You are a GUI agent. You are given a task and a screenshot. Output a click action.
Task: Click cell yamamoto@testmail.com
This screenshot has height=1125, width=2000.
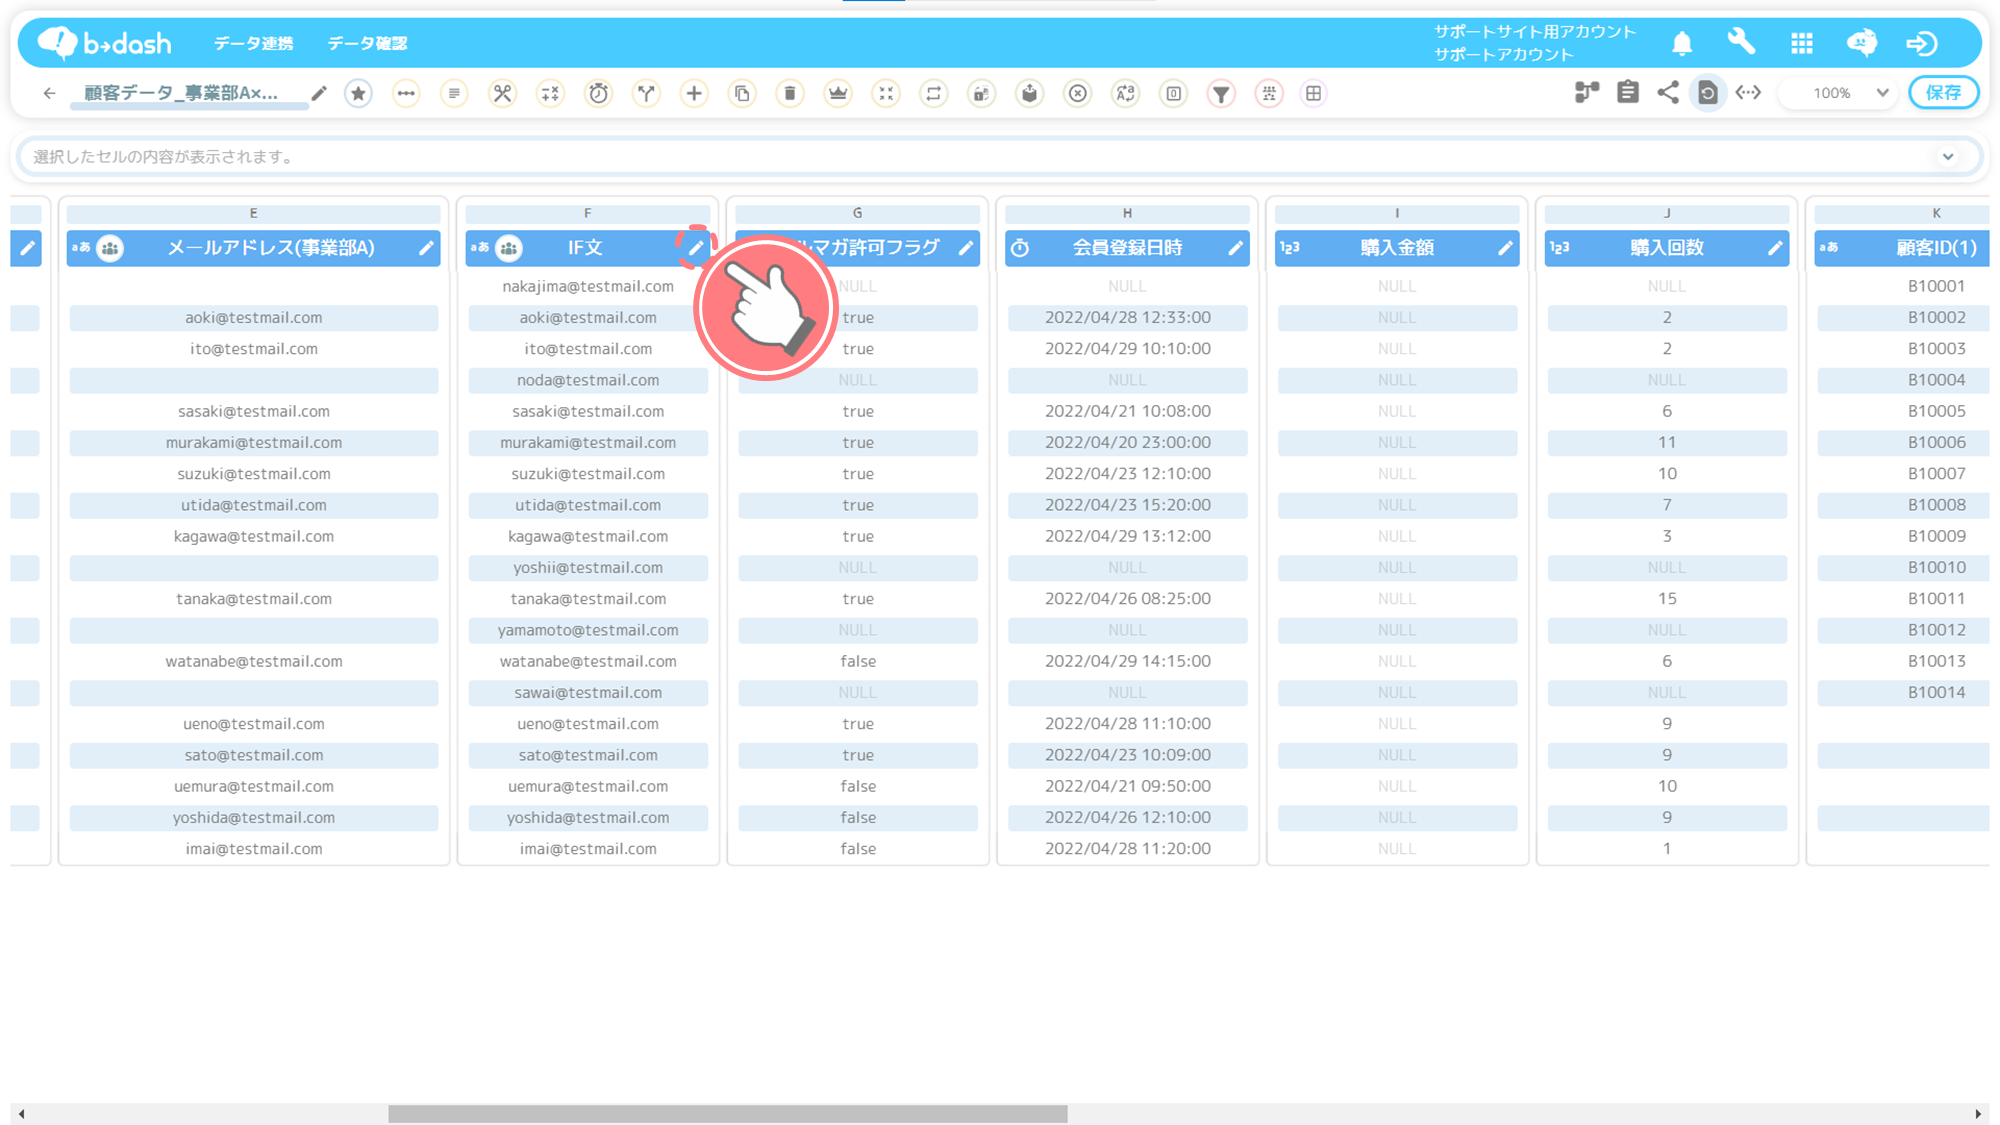click(x=588, y=630)
